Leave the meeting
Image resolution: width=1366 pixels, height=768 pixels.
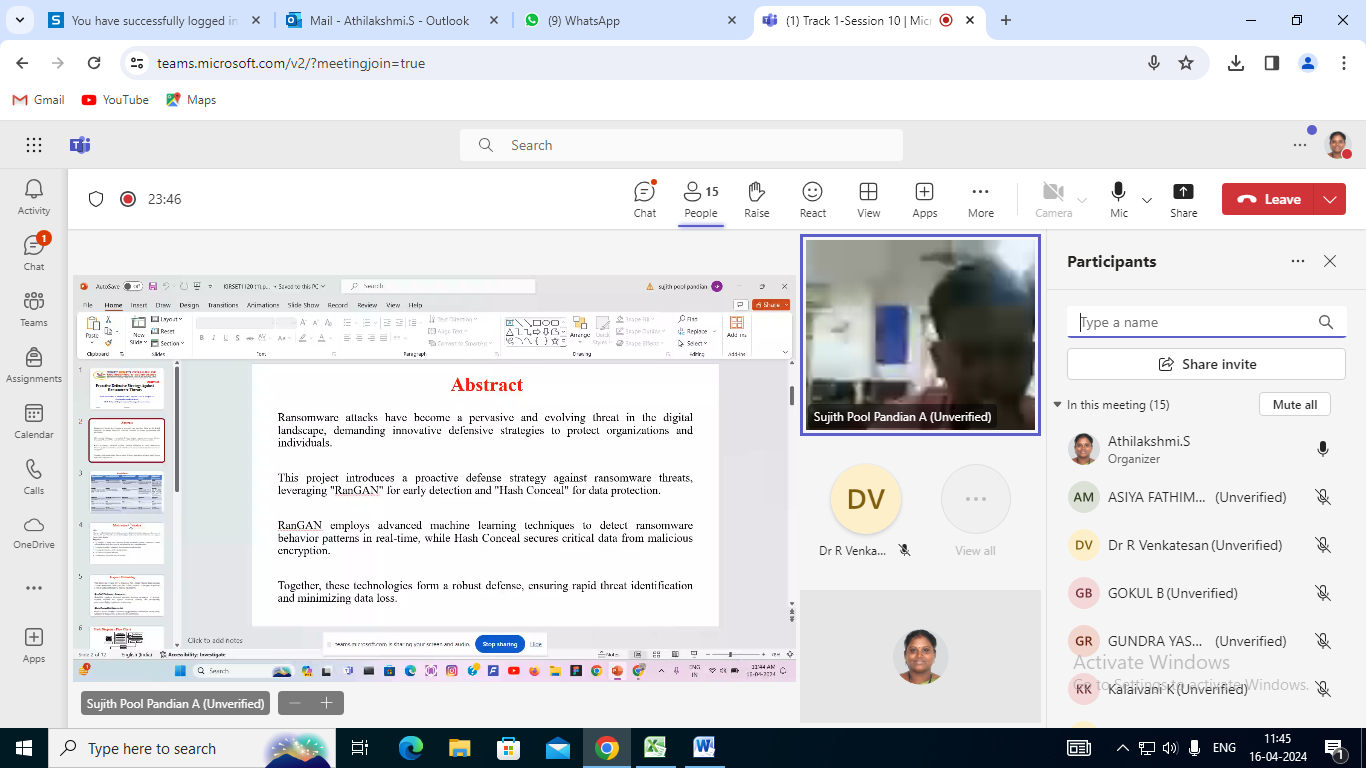click(x=1269, y=199)
